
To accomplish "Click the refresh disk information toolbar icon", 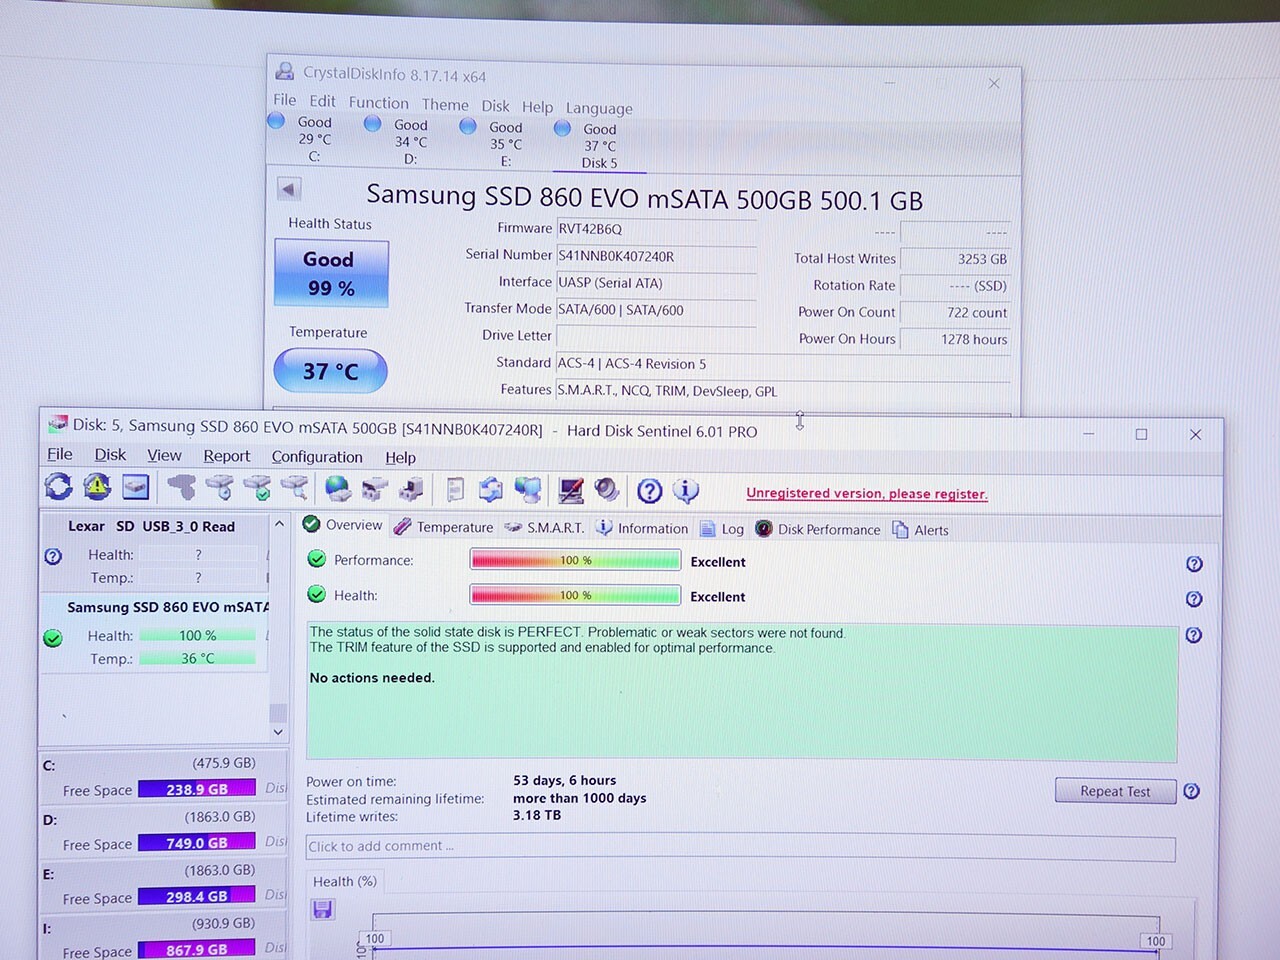I will [58, 486].
